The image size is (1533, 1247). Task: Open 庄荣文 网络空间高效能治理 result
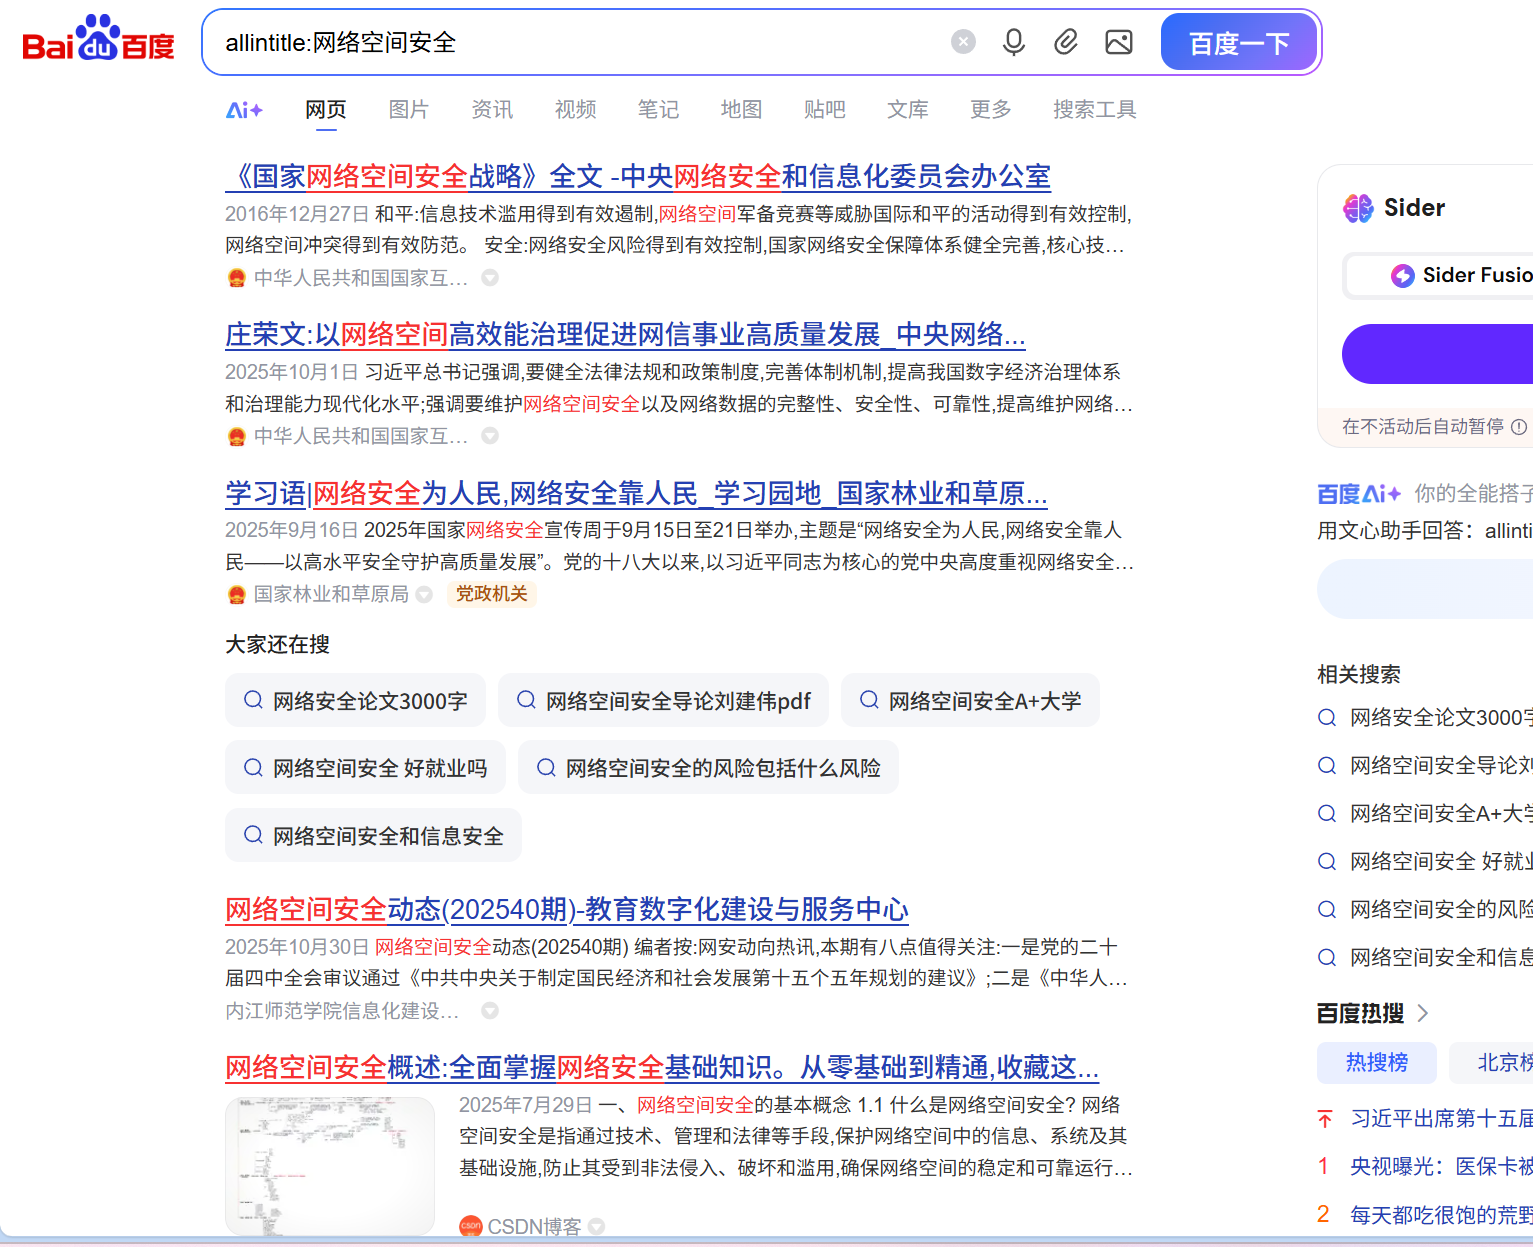pos(625,335)
